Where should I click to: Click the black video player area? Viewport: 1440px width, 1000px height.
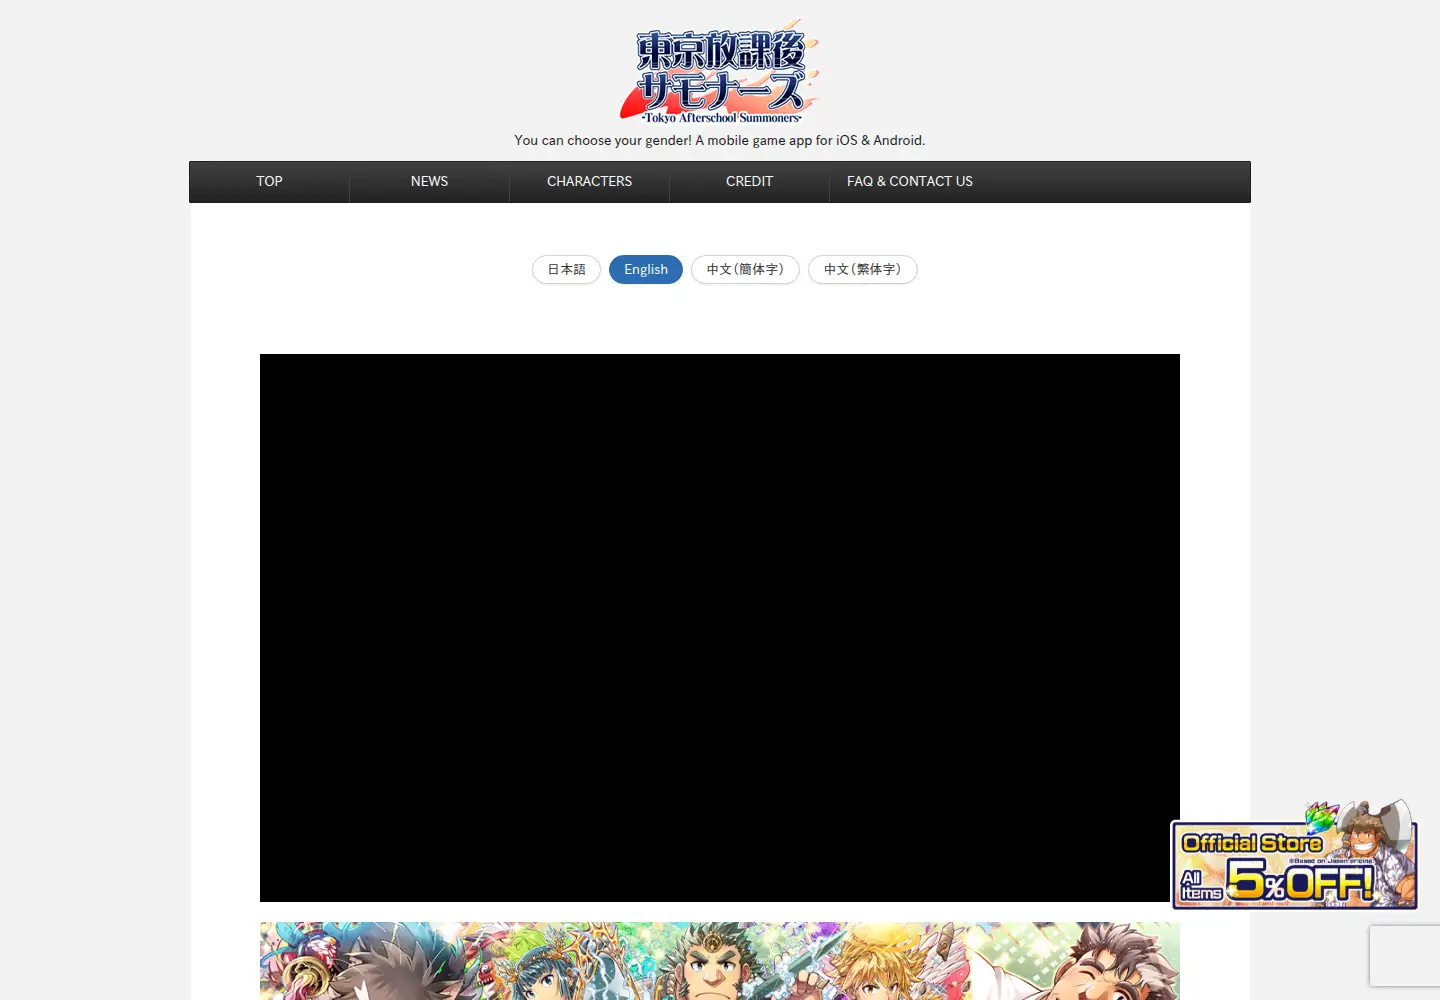click(x=720, y=628)
